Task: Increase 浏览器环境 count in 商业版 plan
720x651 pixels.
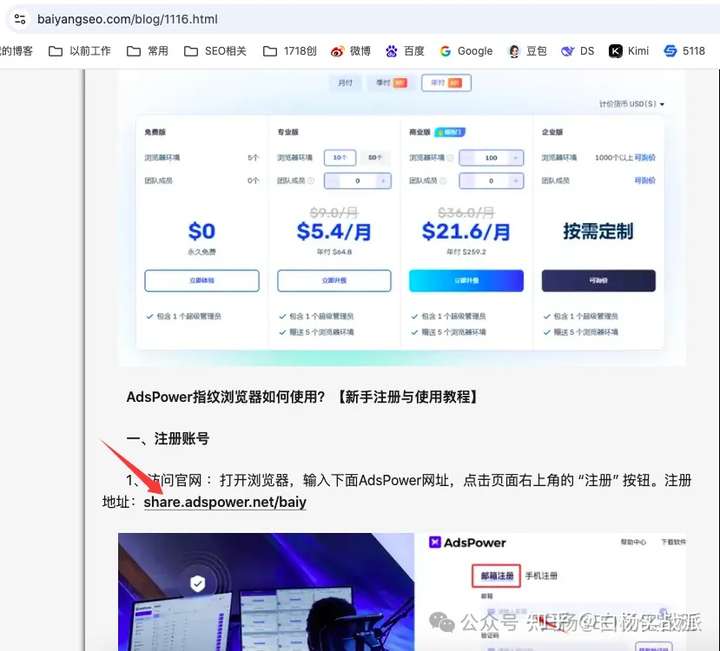Action: tap(516, 158)
